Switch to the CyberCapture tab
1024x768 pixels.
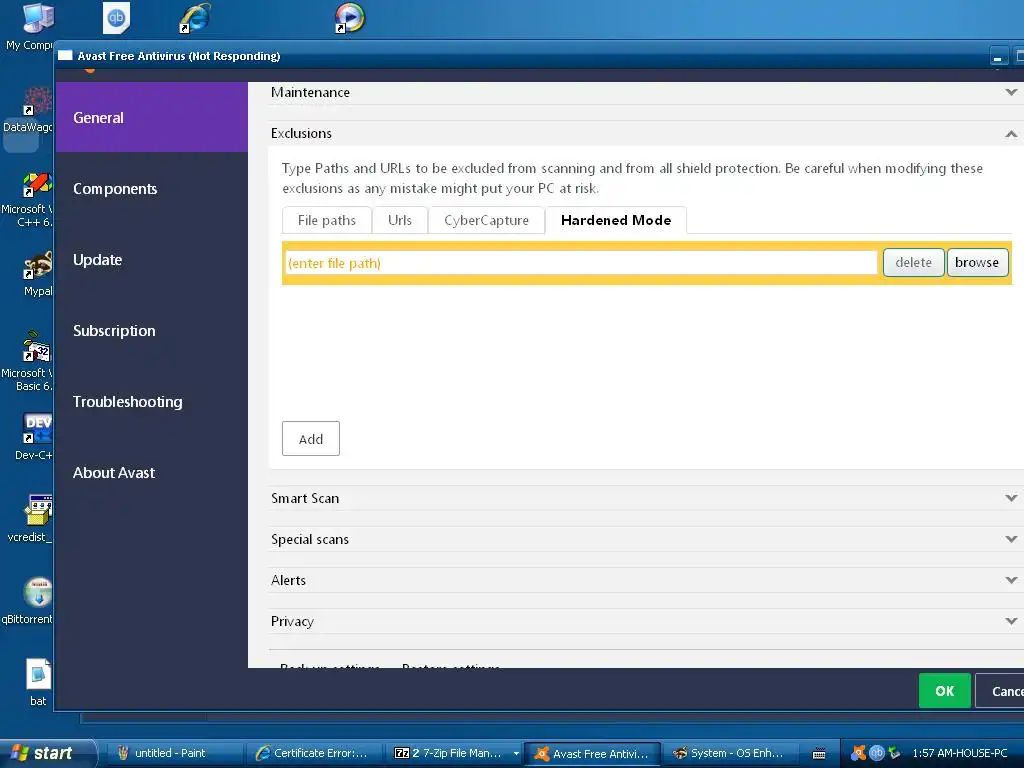[487, 220]
